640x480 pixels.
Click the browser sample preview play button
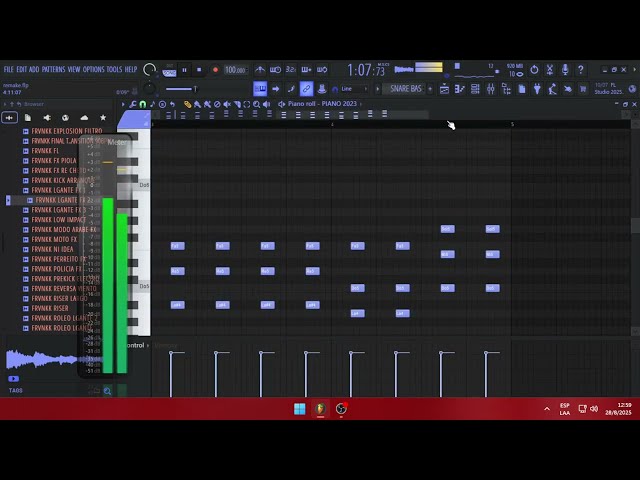[13, 379]
